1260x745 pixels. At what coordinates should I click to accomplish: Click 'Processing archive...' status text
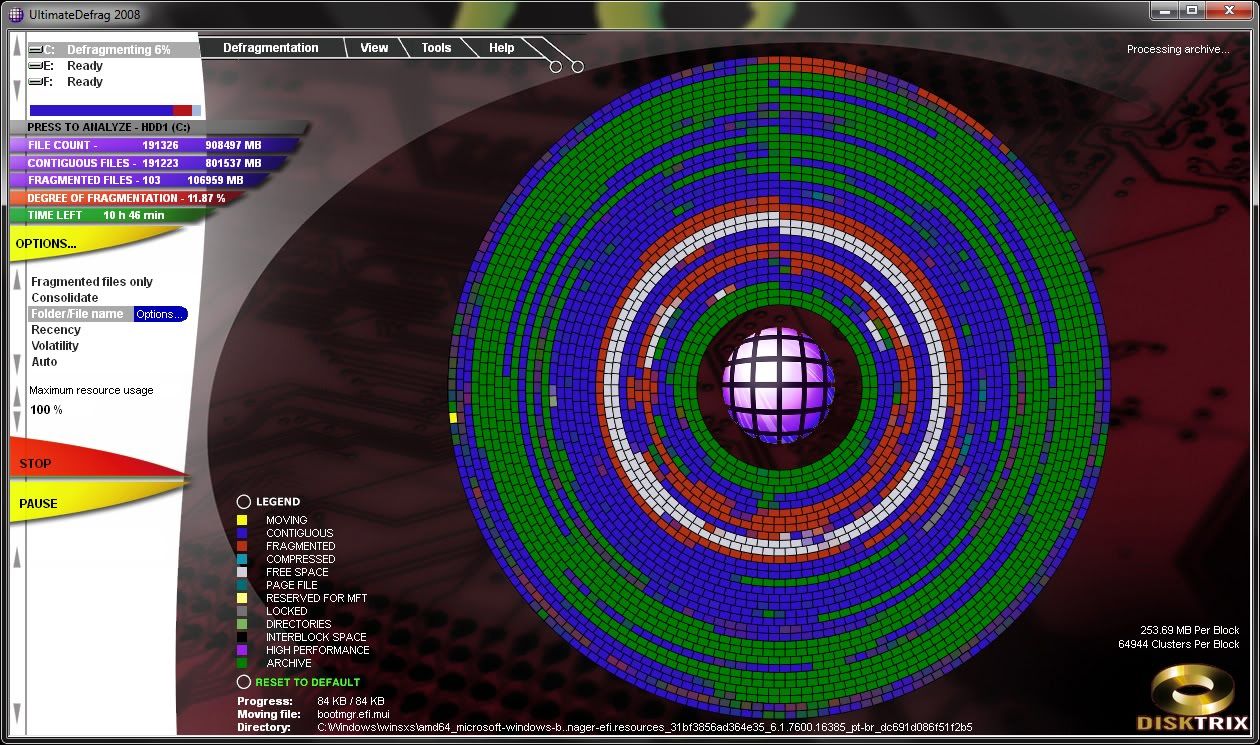pyautogui.click(x=1178, y=49)
